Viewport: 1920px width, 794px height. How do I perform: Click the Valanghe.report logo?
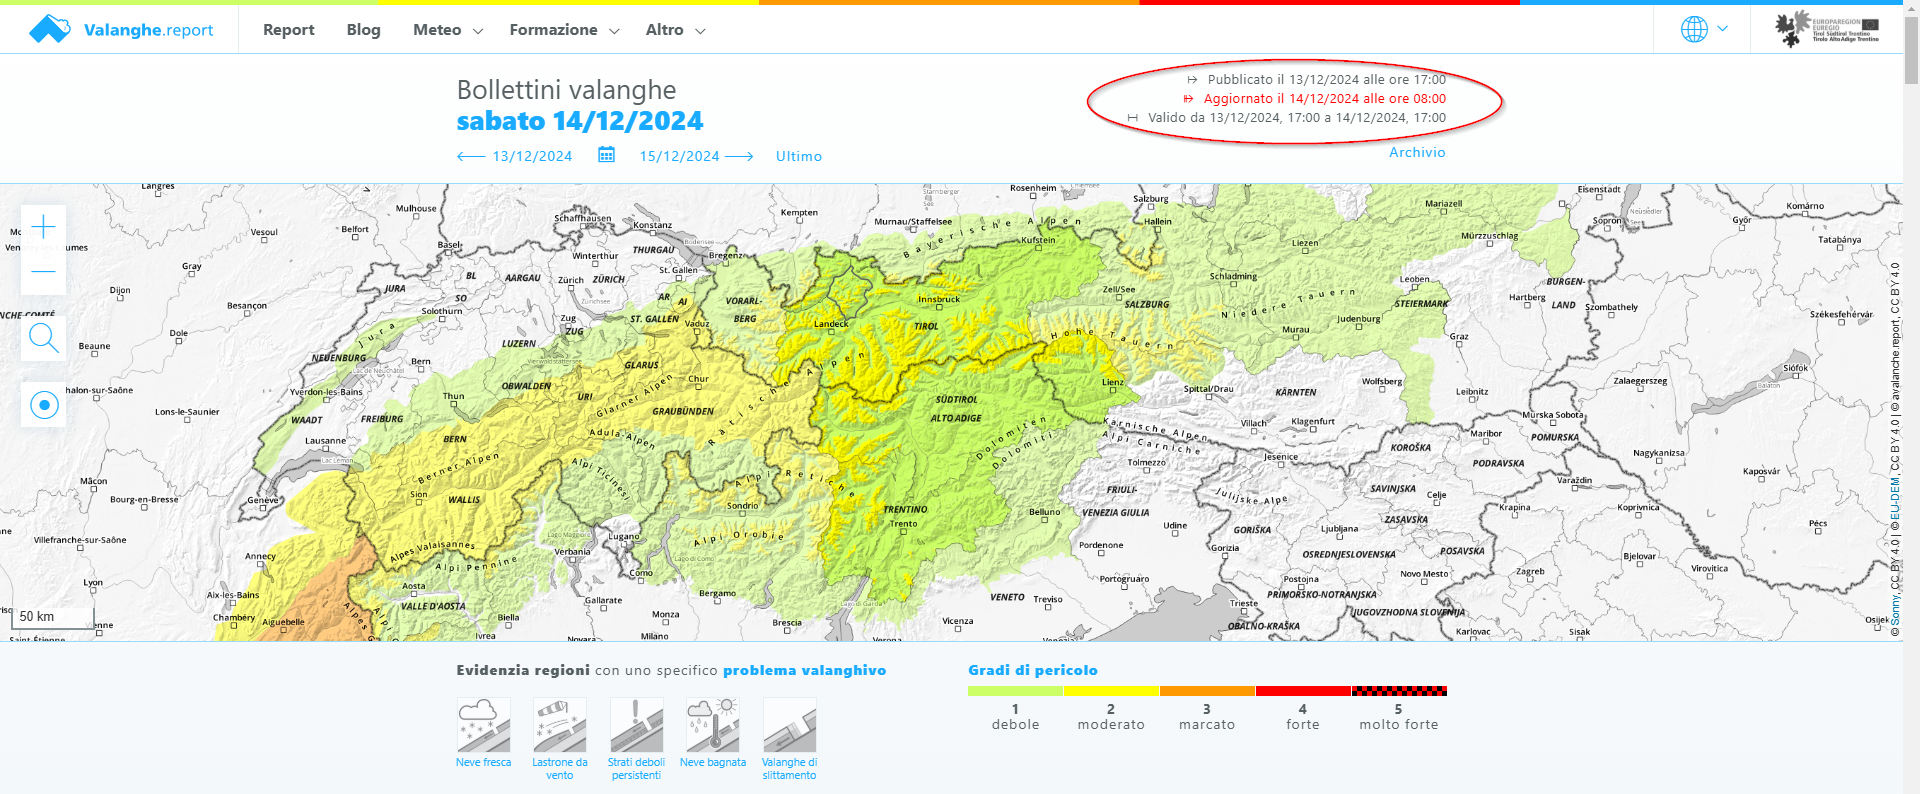(x=121, y=30)
